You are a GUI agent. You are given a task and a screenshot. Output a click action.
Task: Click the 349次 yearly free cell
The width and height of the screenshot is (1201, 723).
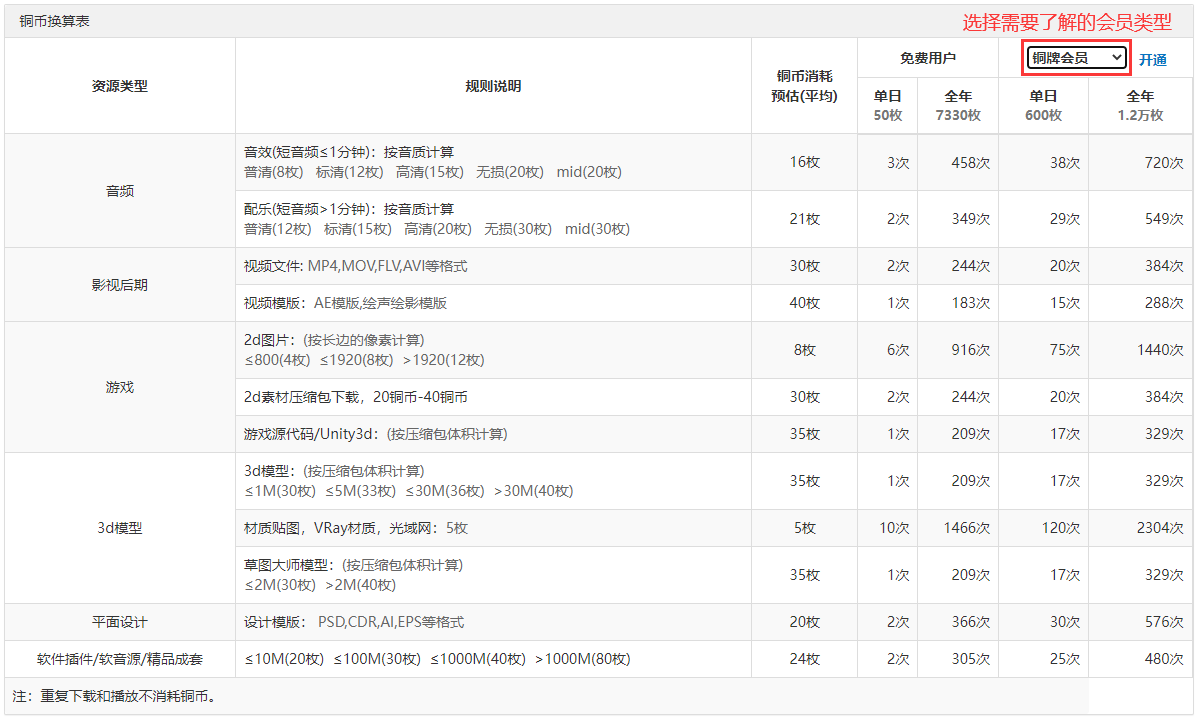click(x=958, y=219)
